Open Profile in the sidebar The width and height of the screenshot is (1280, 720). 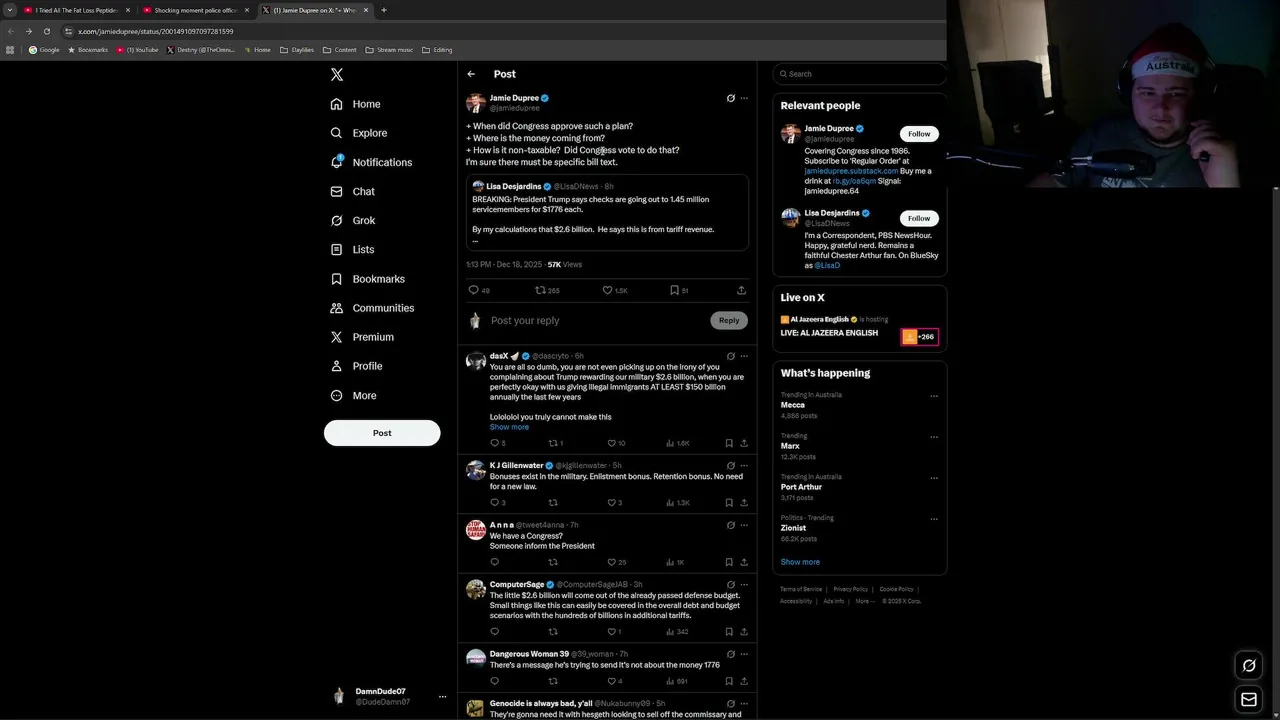(356, 366)
